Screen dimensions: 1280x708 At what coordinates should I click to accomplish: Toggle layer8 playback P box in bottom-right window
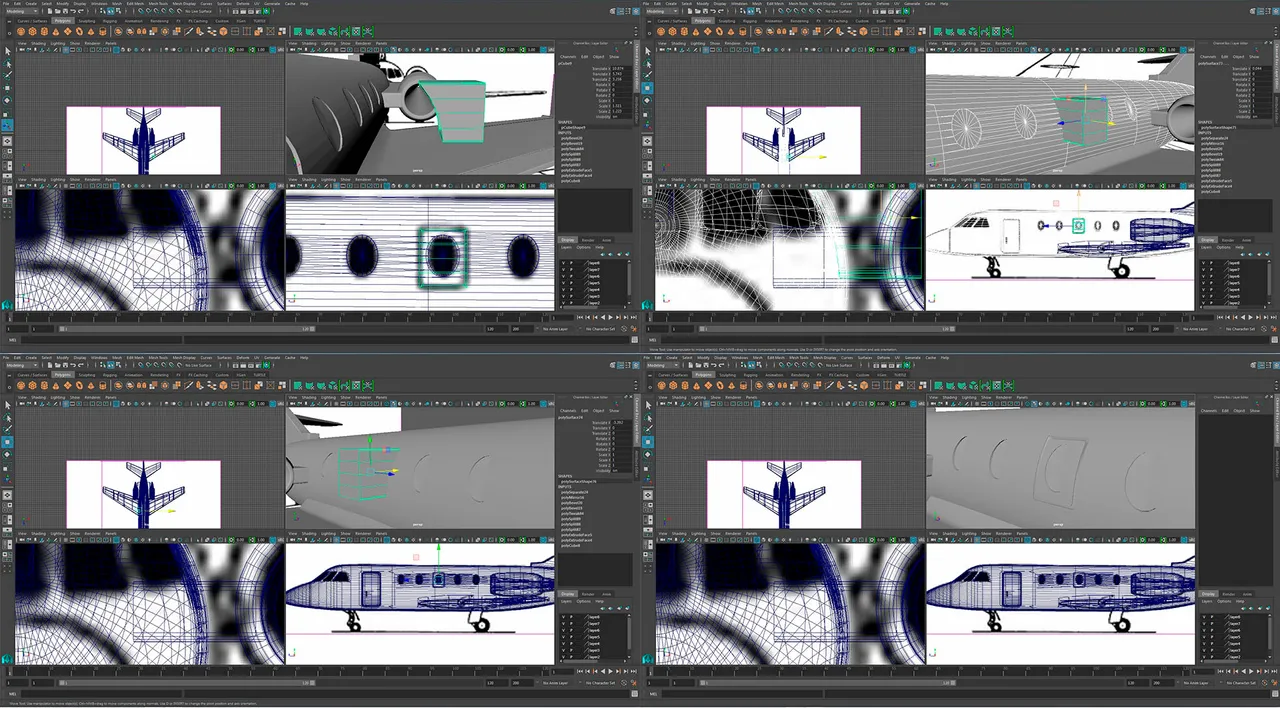1213,617
